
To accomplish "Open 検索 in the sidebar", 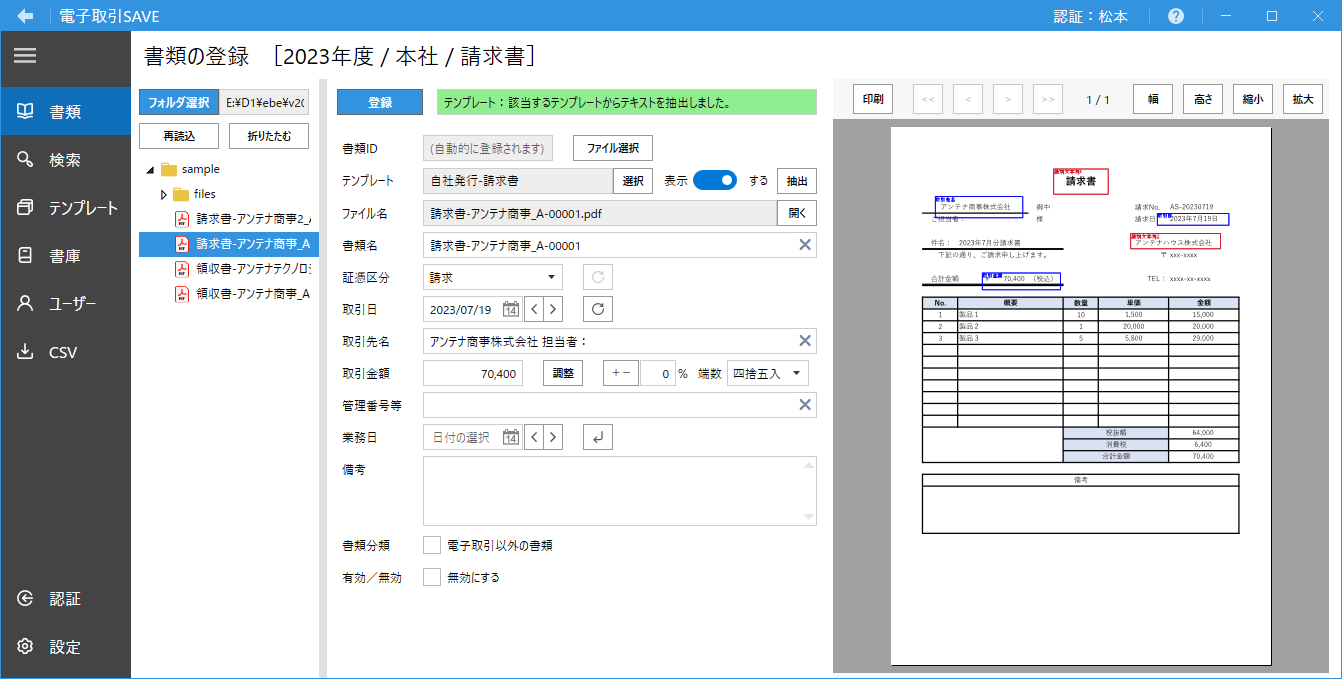I will 65,160.
